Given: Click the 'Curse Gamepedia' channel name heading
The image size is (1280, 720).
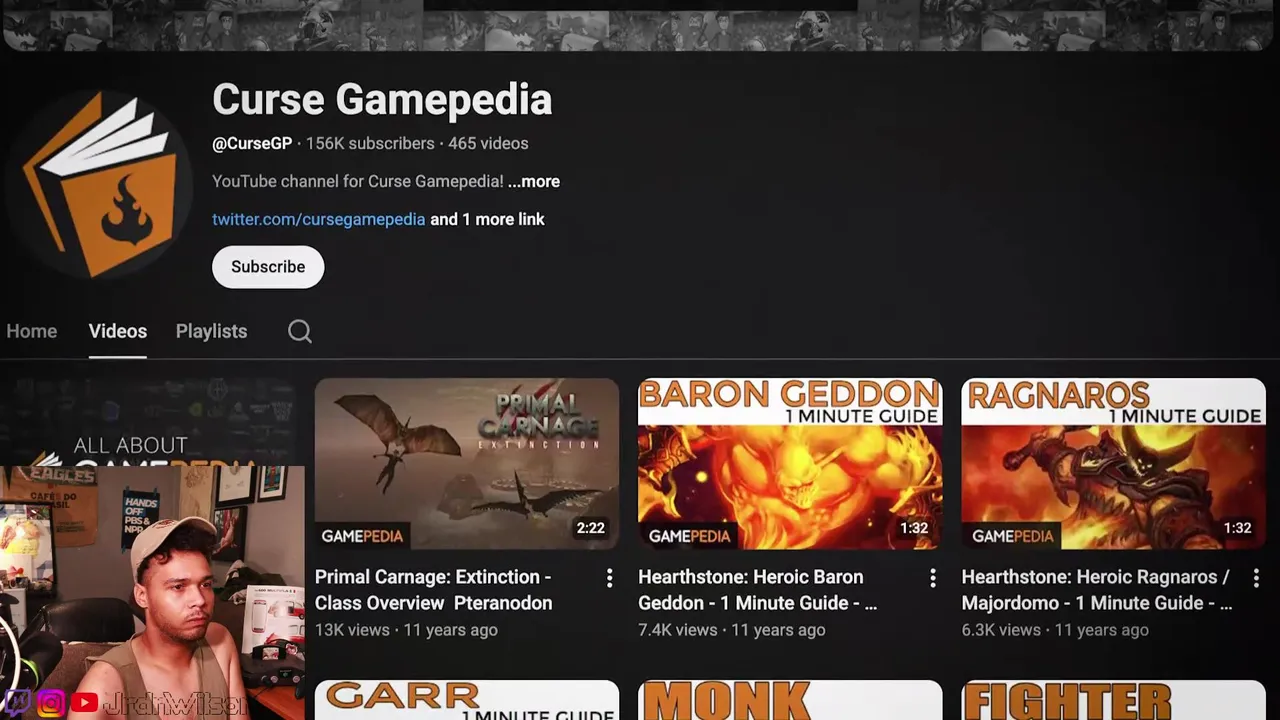Looking at the screenshot, I should click(382, 100).
